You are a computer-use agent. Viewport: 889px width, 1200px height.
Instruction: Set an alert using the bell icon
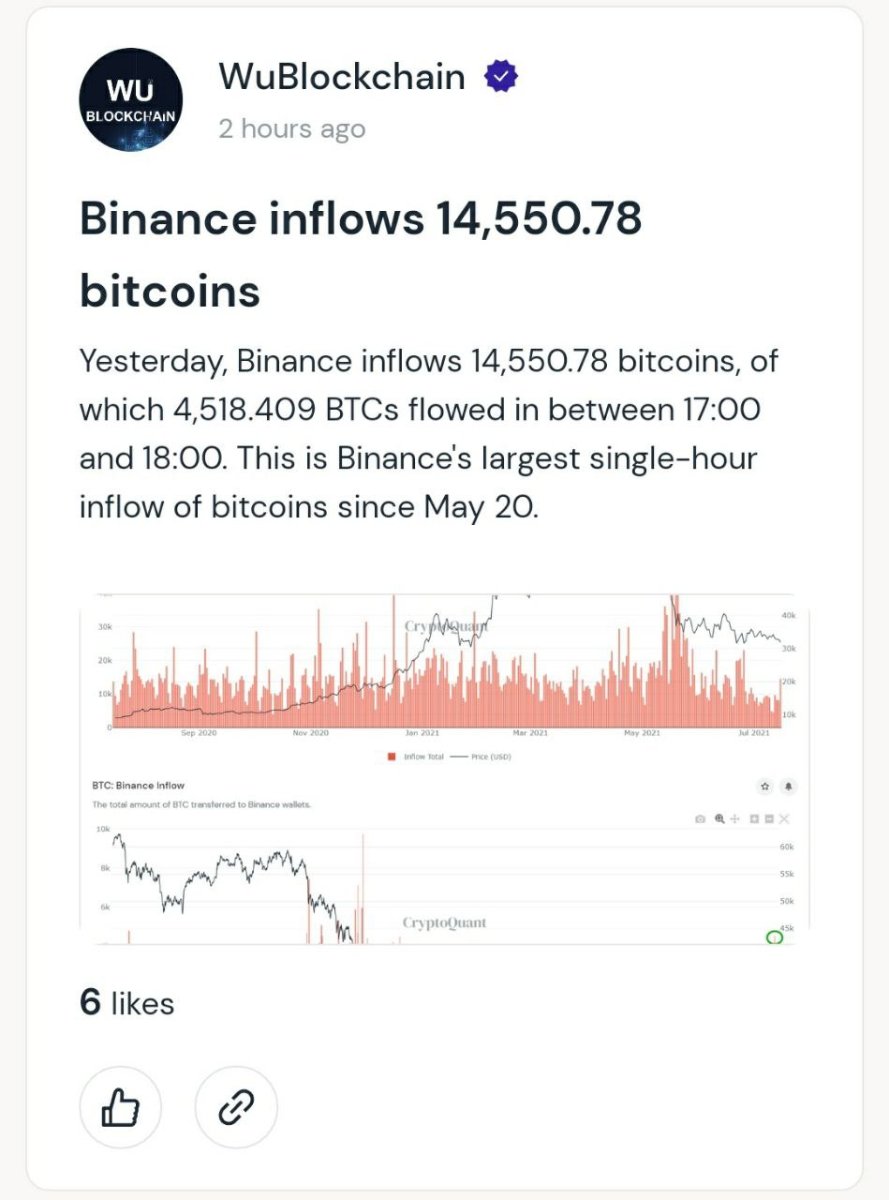pyautogui.click(x=788, y=787)
